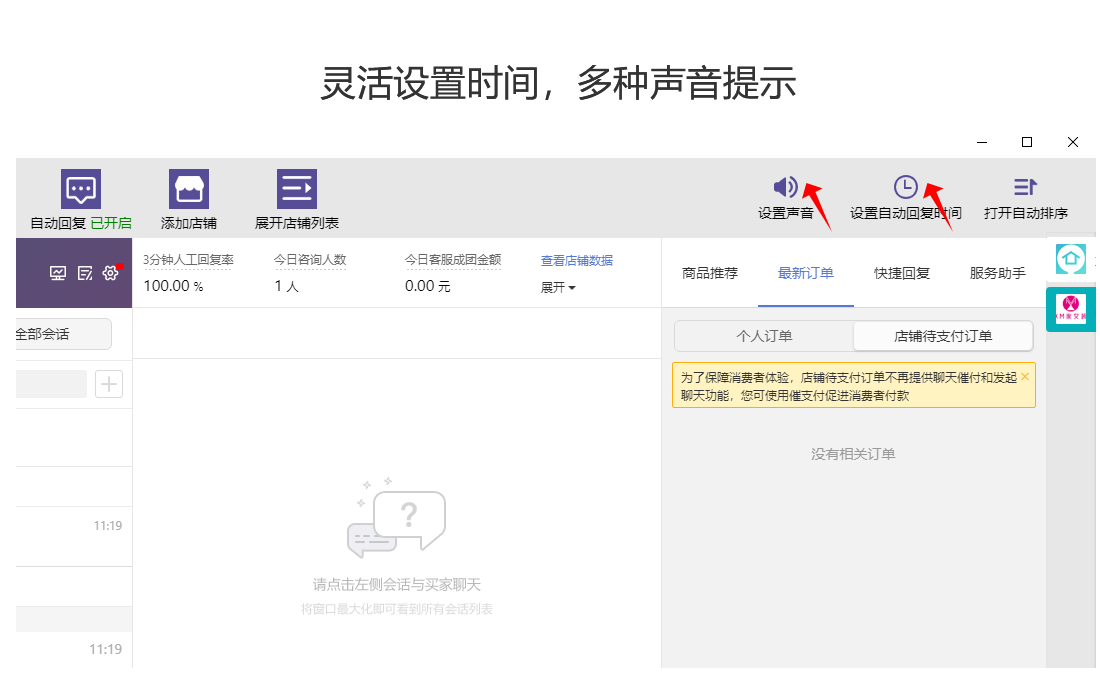The height and width of the screenshot is (673, 1100).
Task: Select the 个人订单 segment
Action: tap(764, 336)
